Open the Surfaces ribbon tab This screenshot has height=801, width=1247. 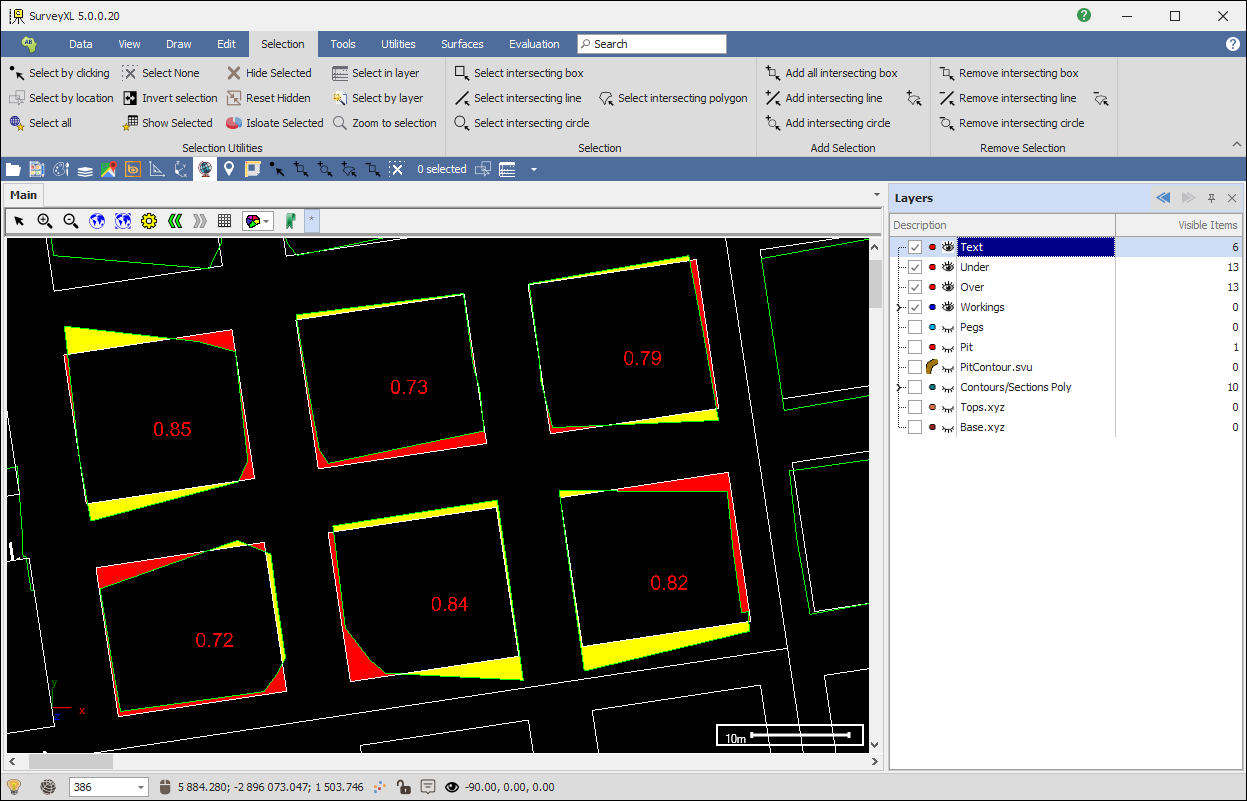tap(462, 44)
